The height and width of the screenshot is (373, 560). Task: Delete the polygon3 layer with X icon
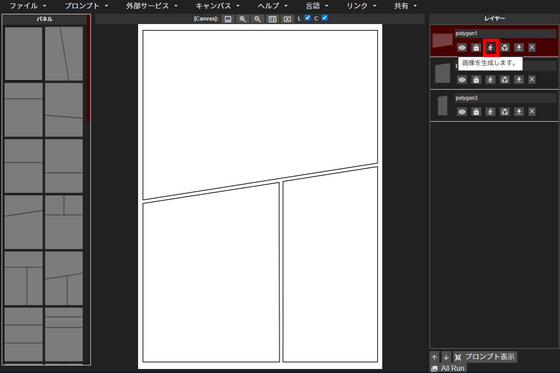click(532, 112)
